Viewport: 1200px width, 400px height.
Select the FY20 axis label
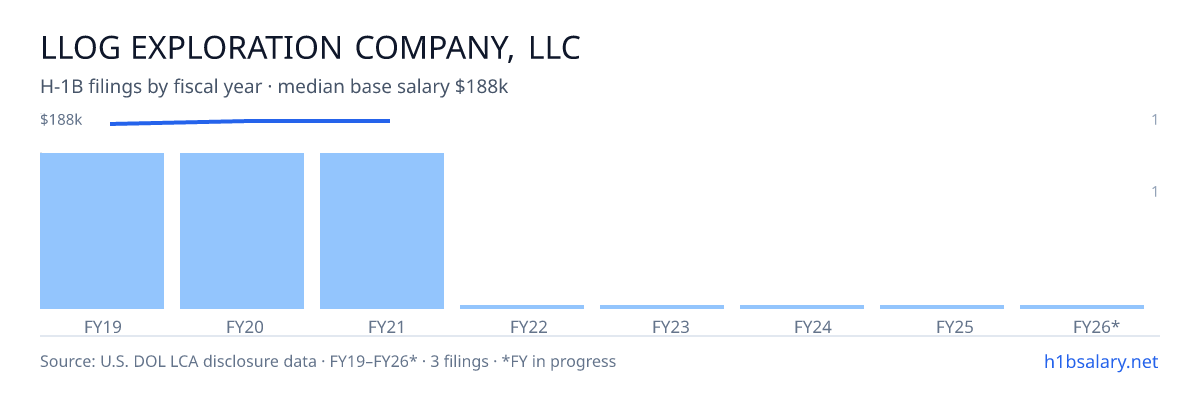(x=244, y=326)
